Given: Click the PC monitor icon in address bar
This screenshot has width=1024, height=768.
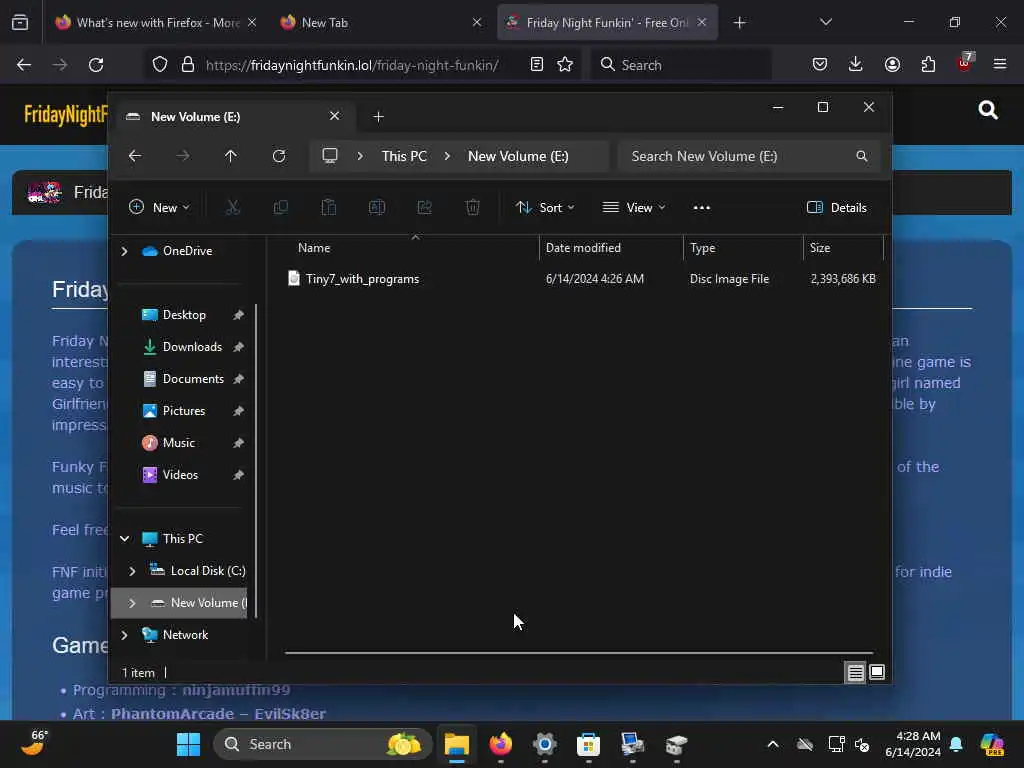Looking at the screenshot, I should [330, 156].
